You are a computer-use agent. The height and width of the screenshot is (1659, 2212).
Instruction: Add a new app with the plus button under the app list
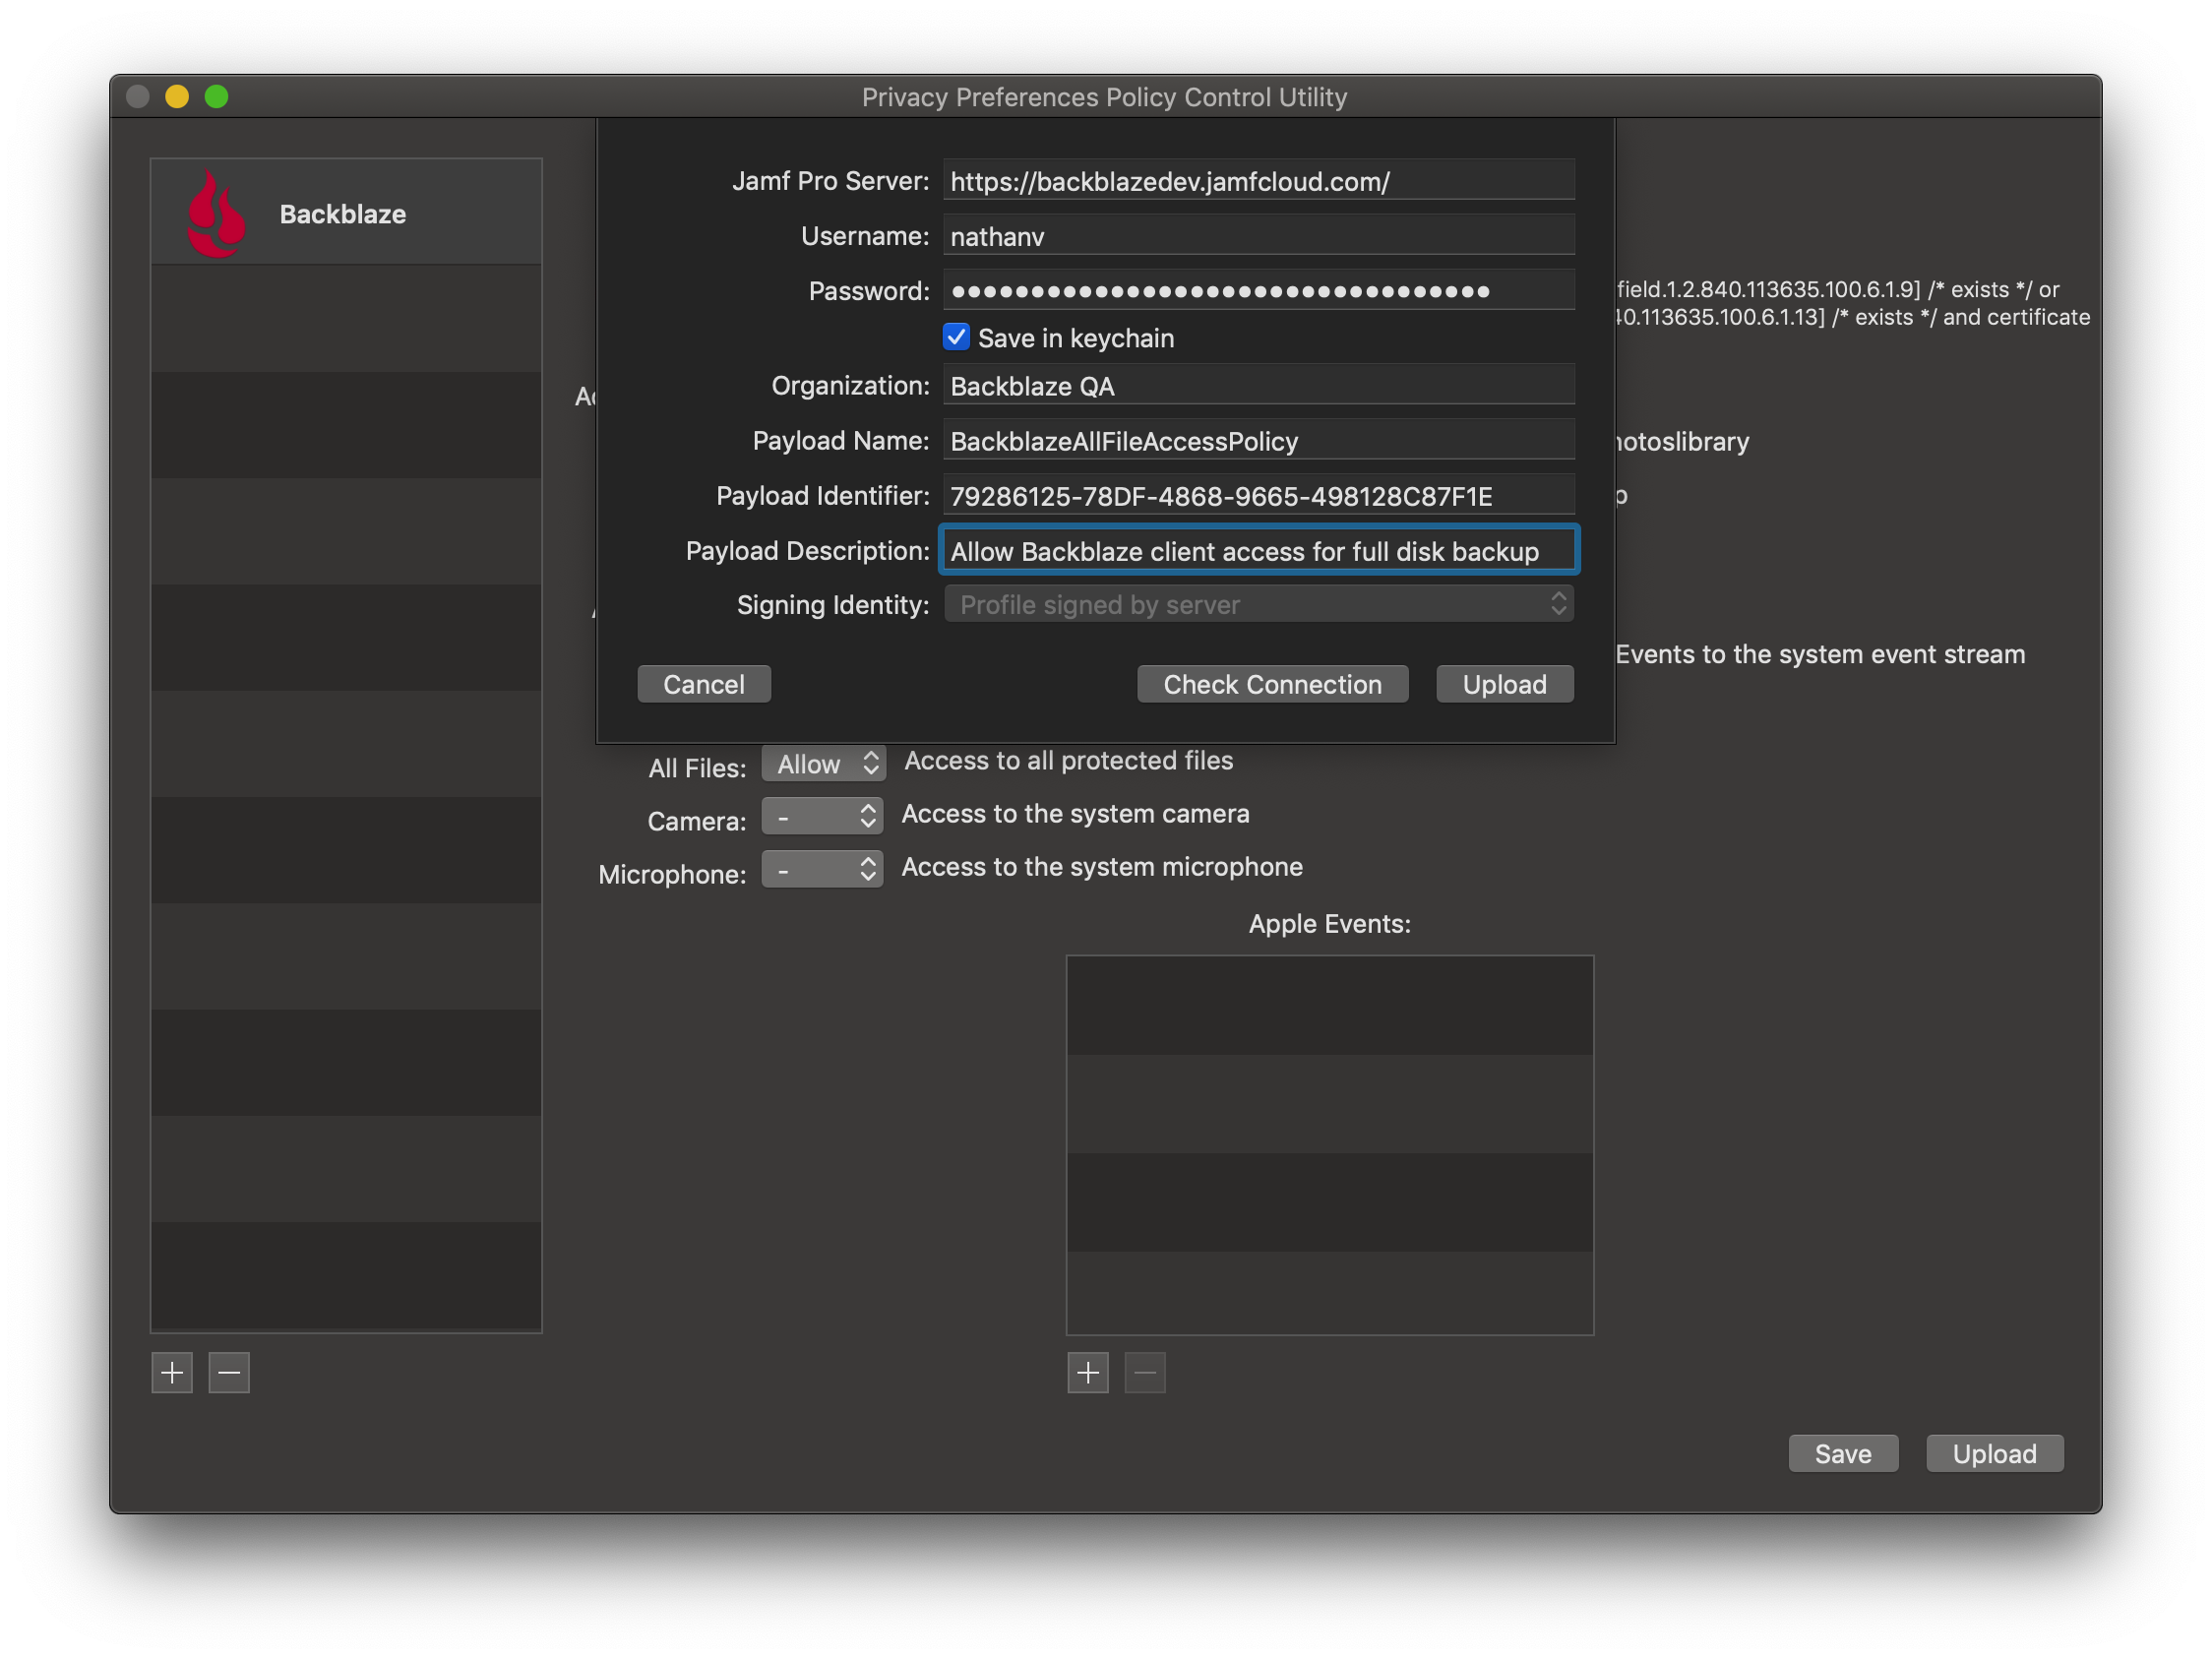tap(172, 1372)
